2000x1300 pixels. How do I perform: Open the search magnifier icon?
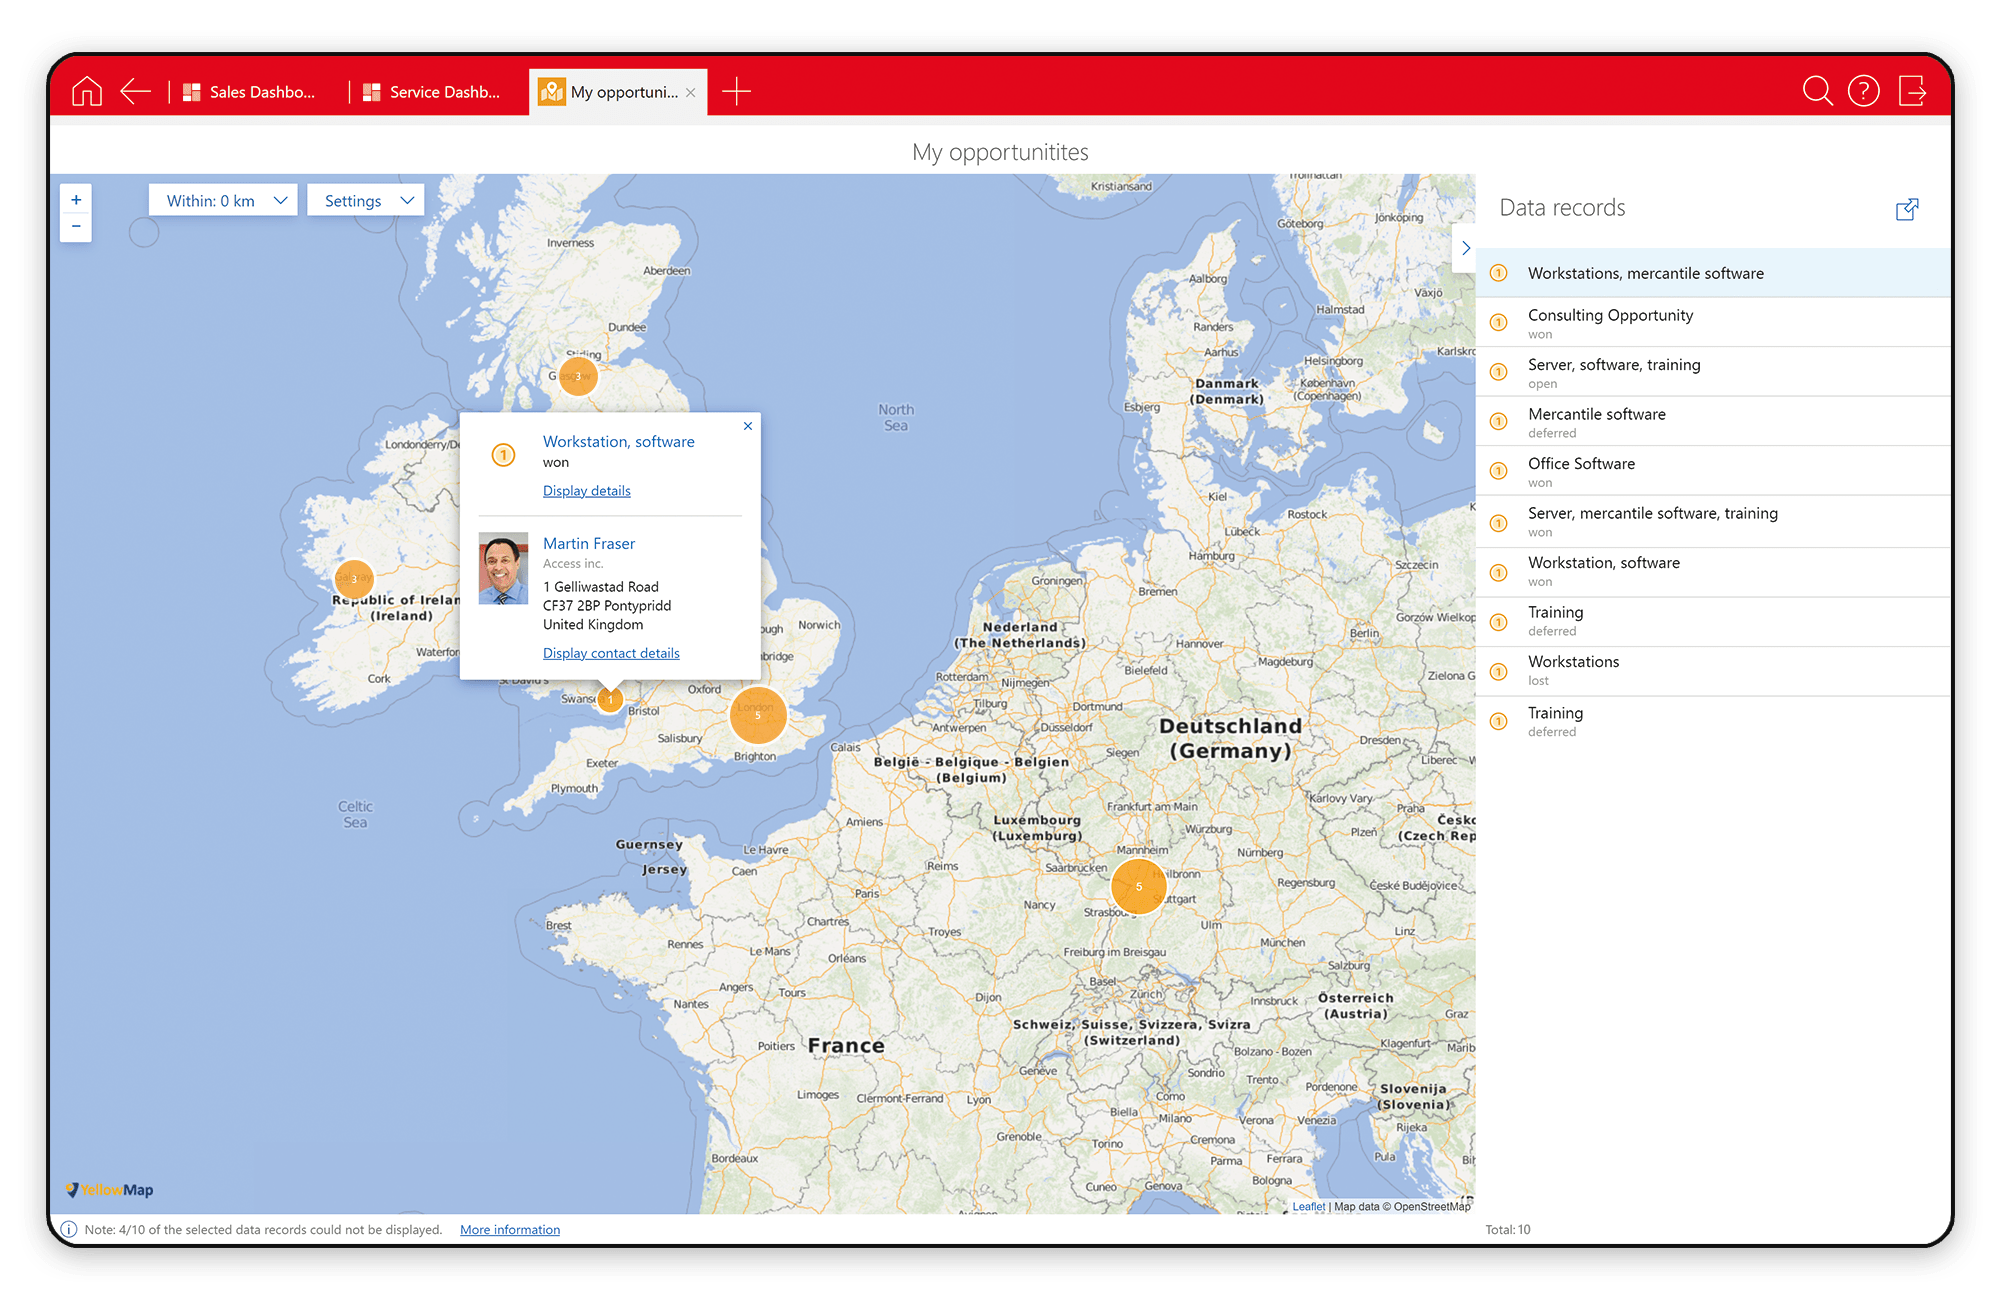(x=1817, y=91)
